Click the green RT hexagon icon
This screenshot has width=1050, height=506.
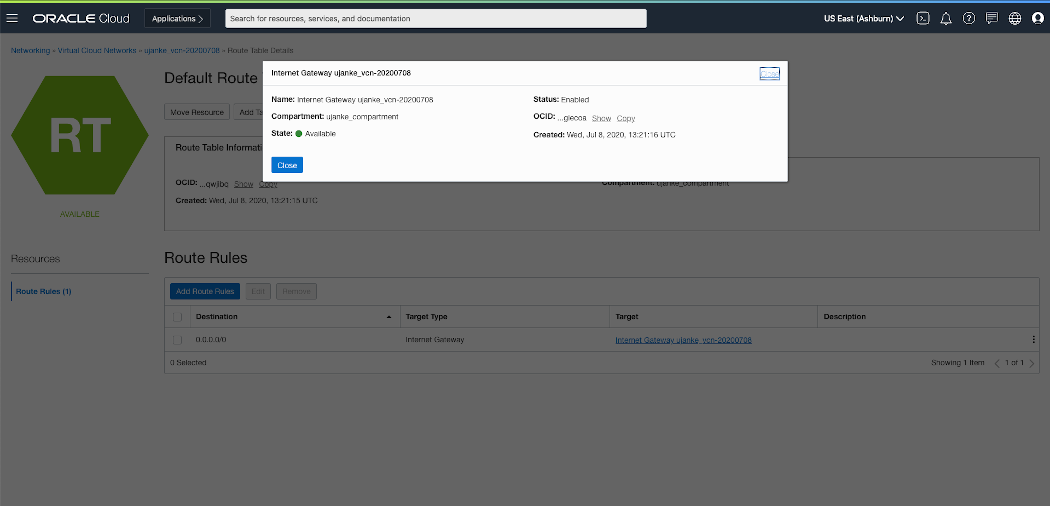pos(80,135)
